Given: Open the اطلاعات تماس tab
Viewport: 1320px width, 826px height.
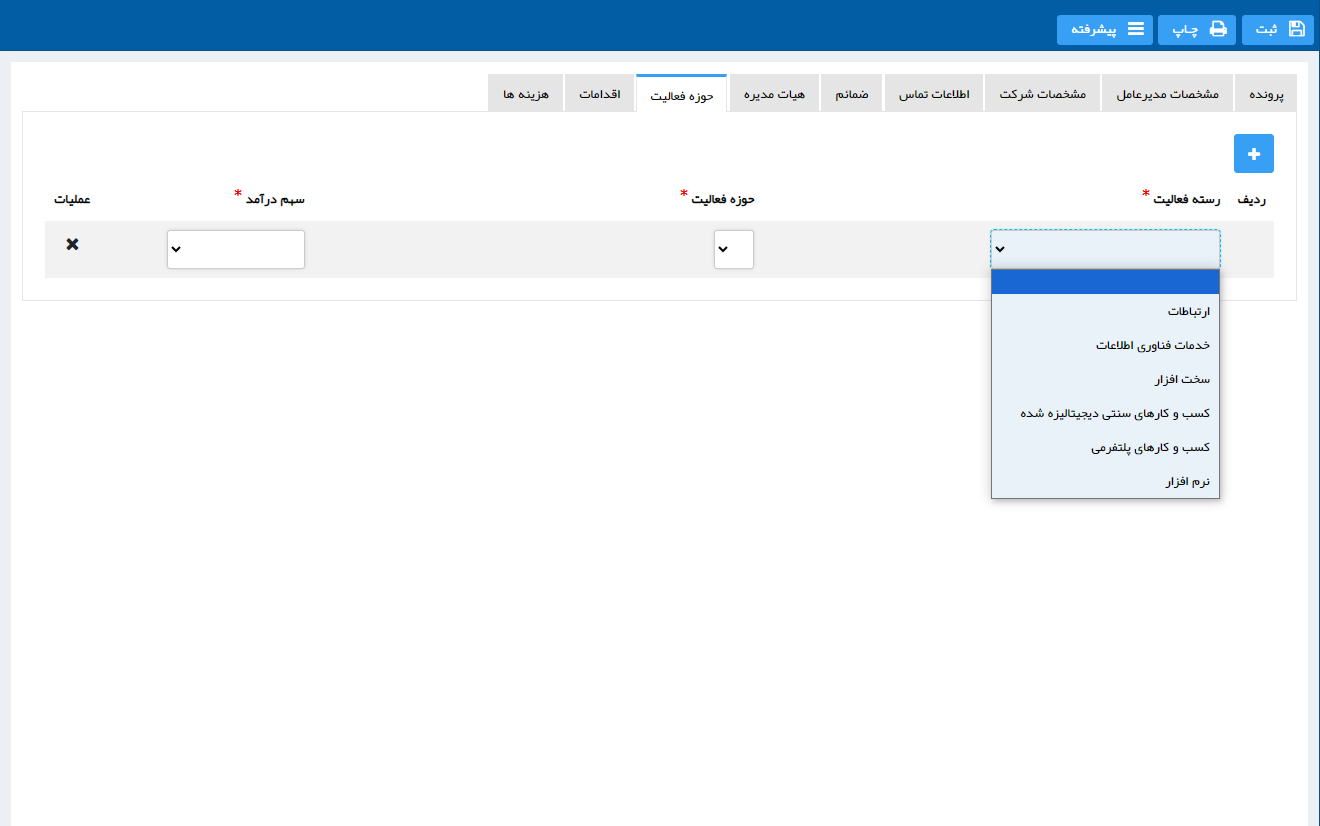Looking at the screenshot, I should (934, 93).
